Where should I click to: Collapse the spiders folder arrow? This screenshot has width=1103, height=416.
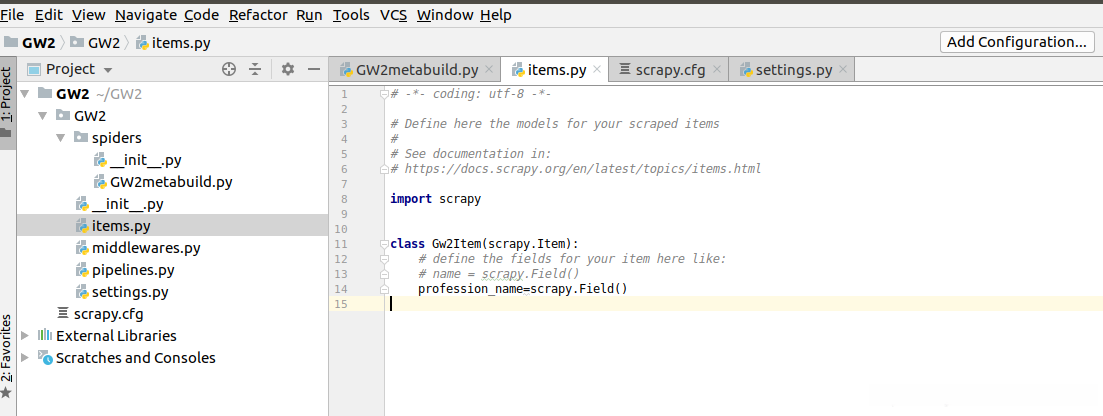[62, 137]
